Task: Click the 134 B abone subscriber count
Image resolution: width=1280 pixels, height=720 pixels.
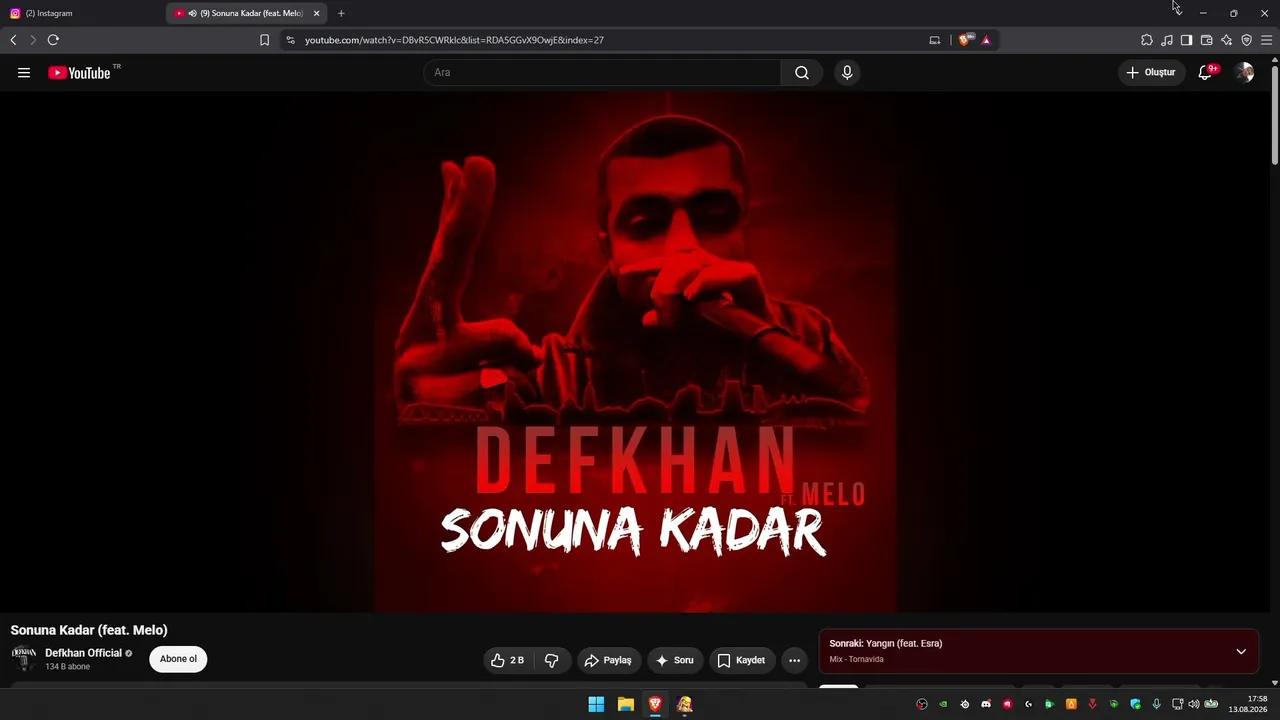Action: point(67,667)
